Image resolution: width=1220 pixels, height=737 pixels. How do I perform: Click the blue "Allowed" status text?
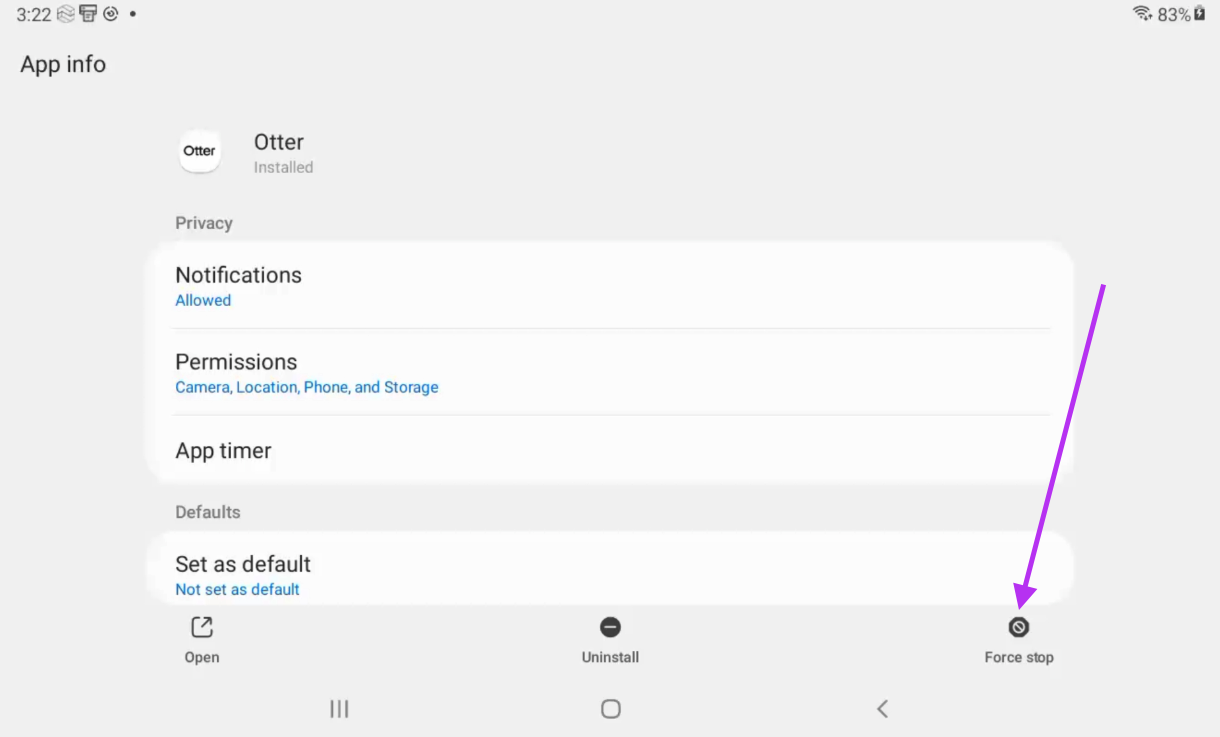pos(203,301)
